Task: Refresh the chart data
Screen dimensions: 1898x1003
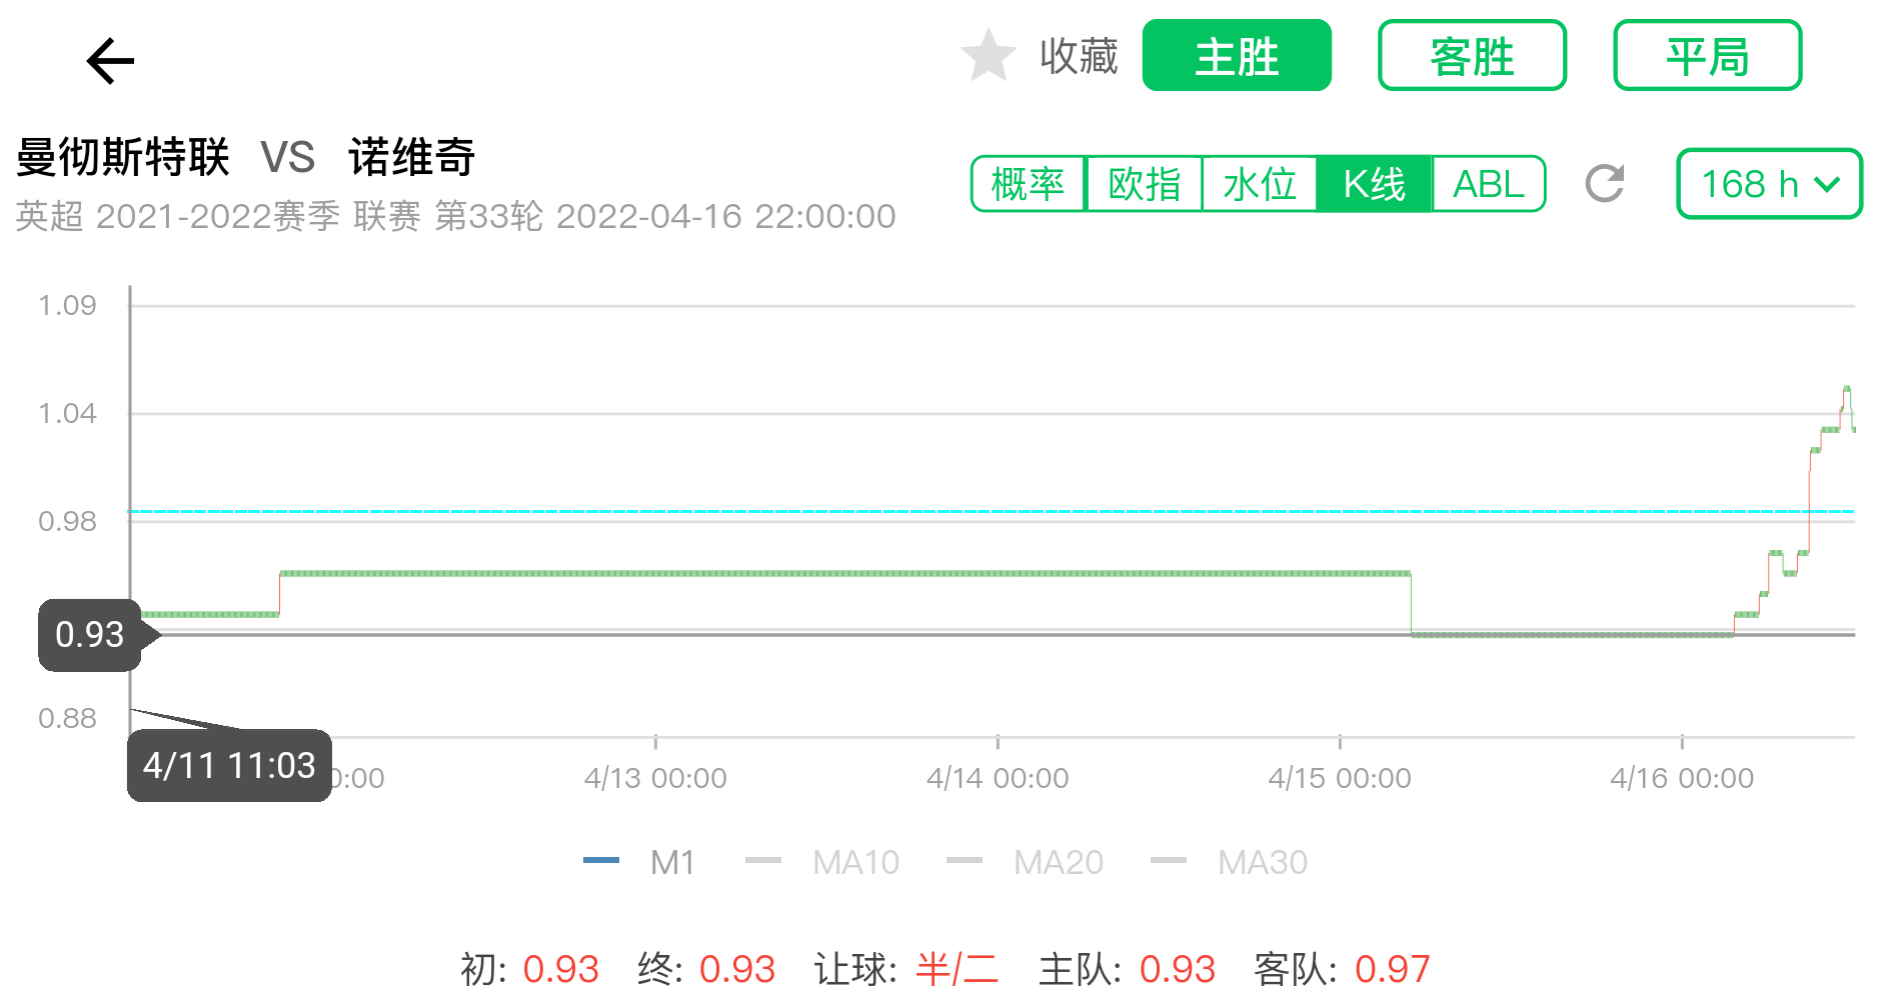Action: pyautogui.click(x=1605, y=183)
